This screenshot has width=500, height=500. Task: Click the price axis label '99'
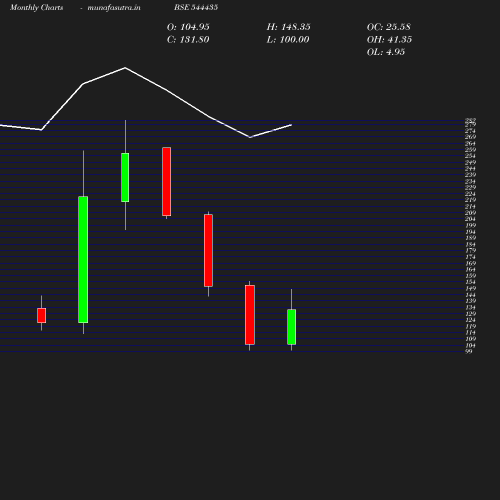(x=469, y=351)
